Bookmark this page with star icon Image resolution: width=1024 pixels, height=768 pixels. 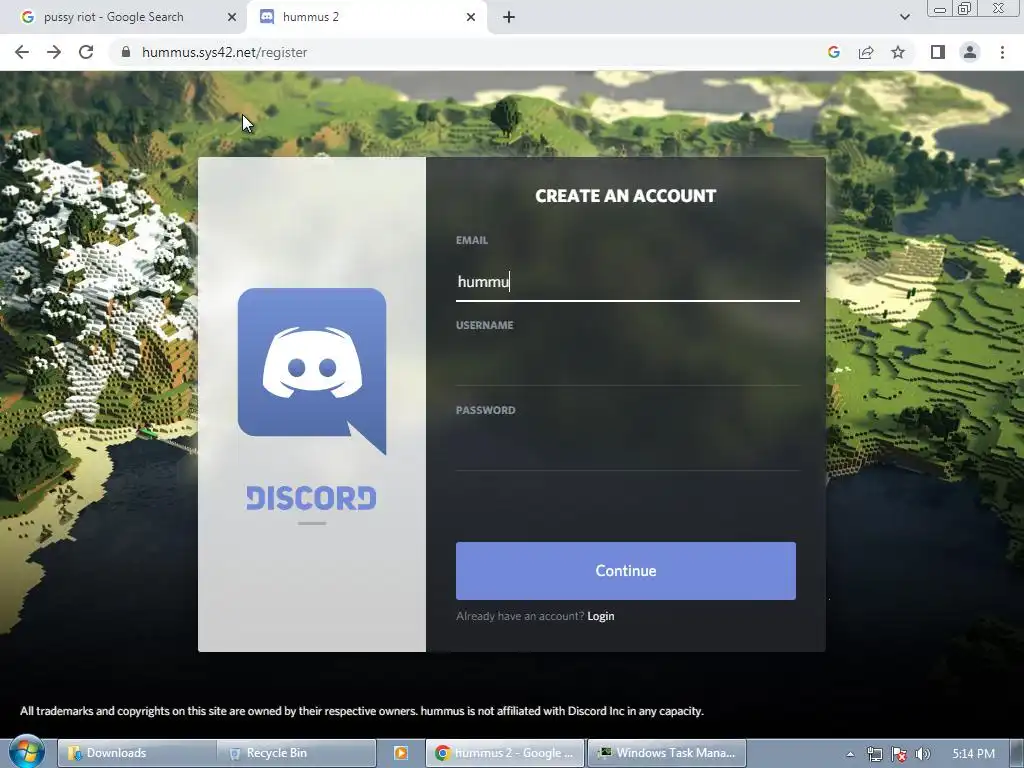point(898,52)
